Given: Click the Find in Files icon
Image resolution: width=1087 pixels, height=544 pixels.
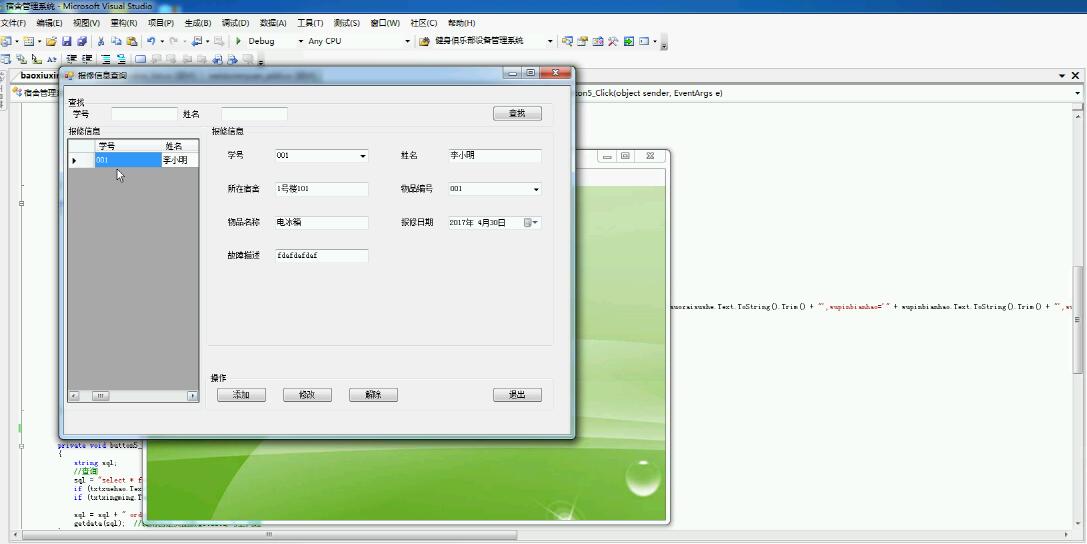Looking at the screenshot, I should coord(424,41).
